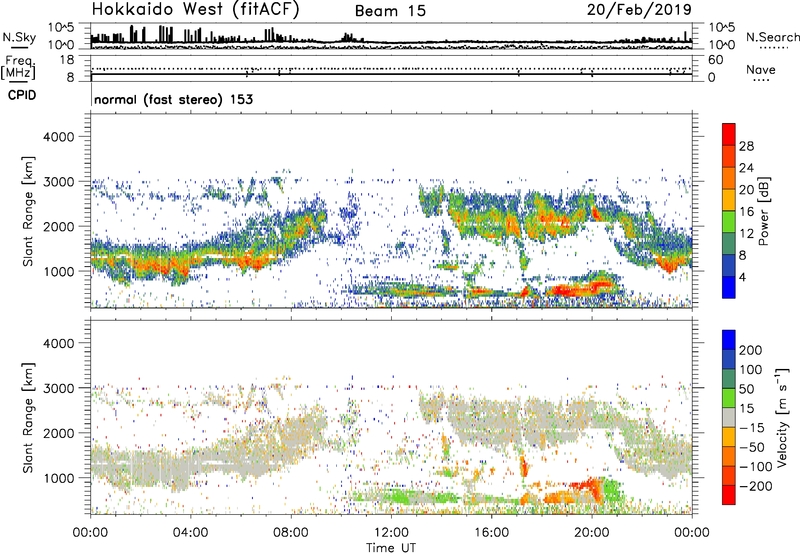Click the '200' velocity scale value
Screen dimensions: 800x554
click(751, 350)
